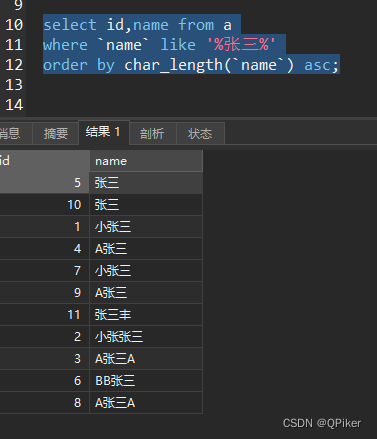This screenshot has height=439, width=377.
Task: Select name cell 小张三 in row id 1
Action: 146,227
